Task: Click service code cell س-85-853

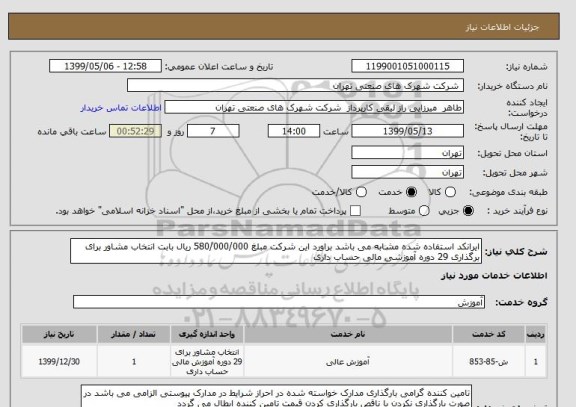Action: click(x=489, y=362)
